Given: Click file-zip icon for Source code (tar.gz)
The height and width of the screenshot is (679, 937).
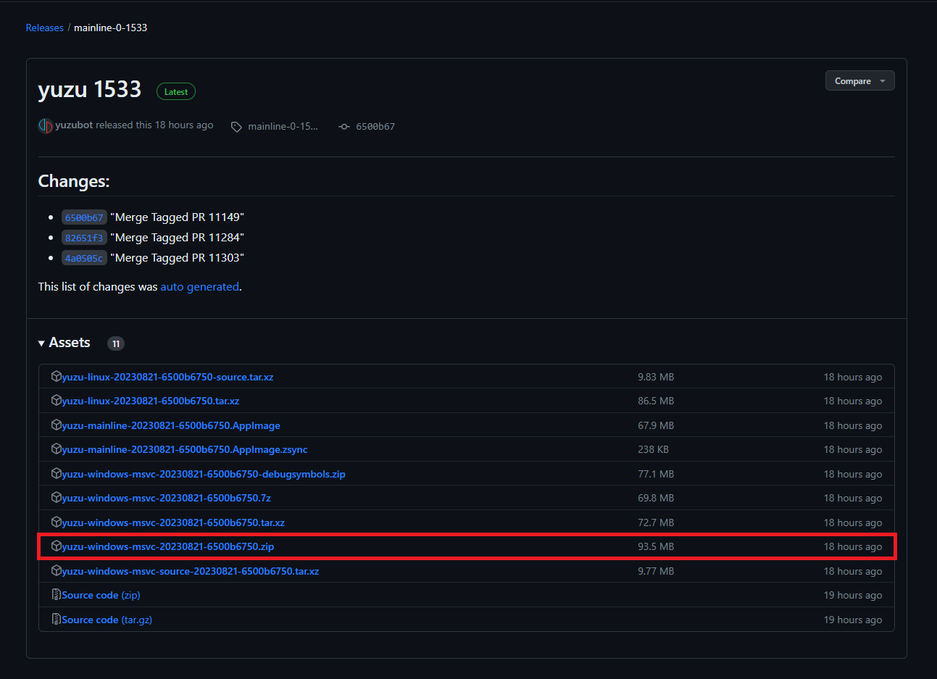Looking at the screenshot, I should tap(56, 619).
